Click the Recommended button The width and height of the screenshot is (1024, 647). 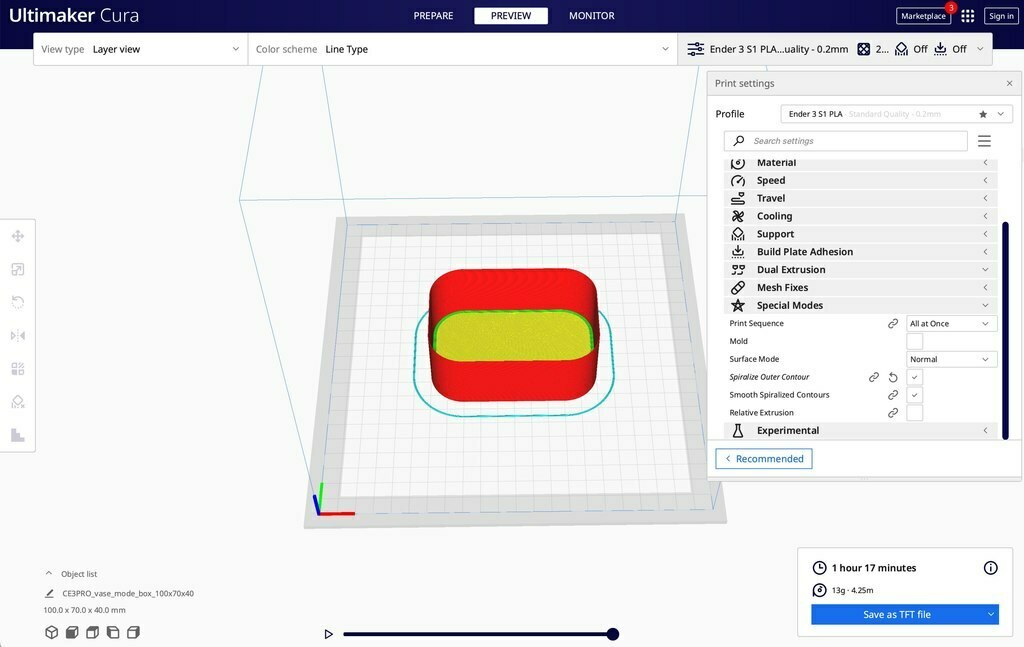763,459
